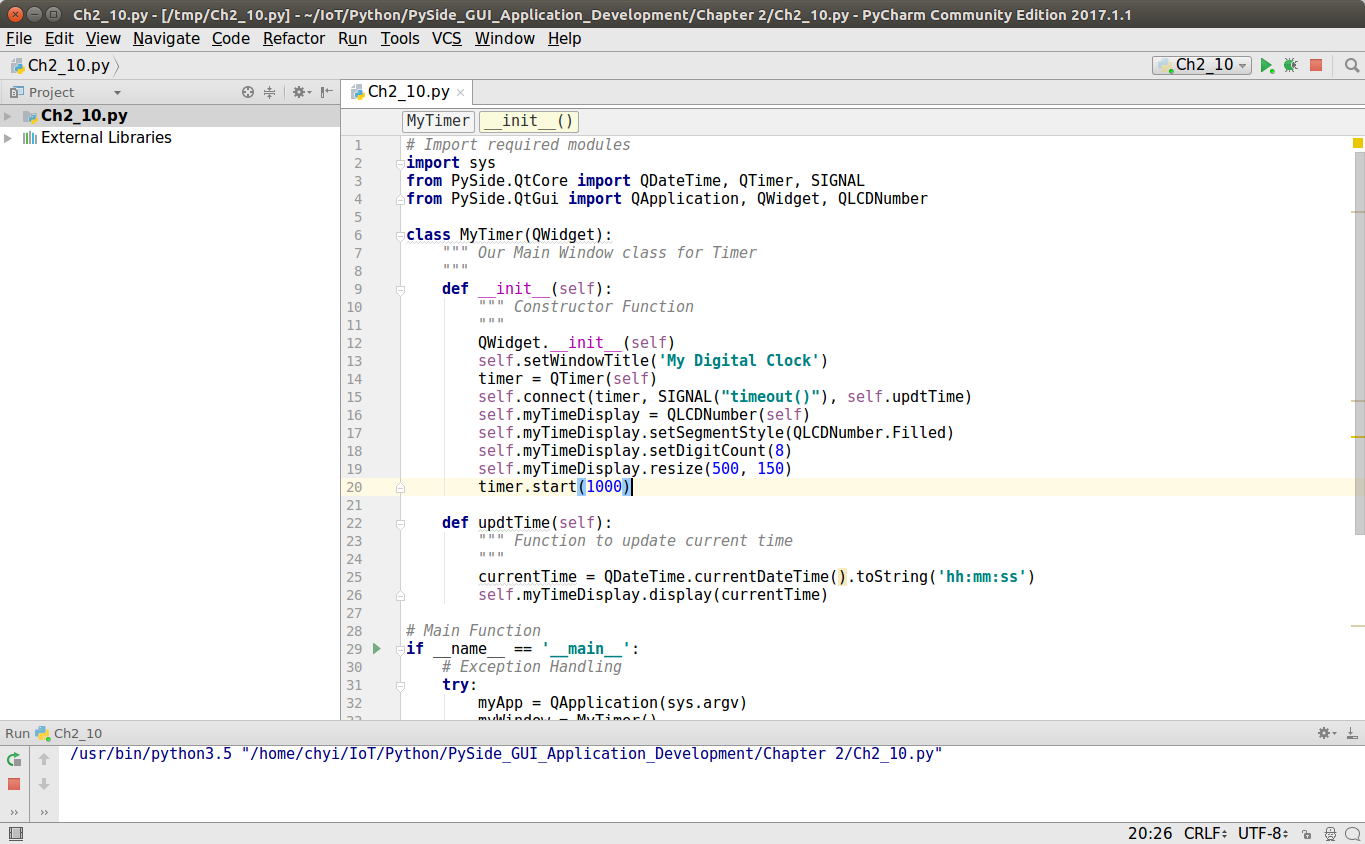This screenshot has width=1365, height=844.
Task: Rerun the program from the Run panel
Action: [14, 759]
